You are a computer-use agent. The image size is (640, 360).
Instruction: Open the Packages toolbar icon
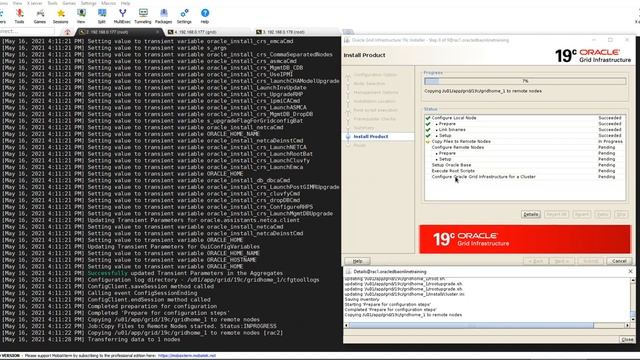click(x=163, y=16)
